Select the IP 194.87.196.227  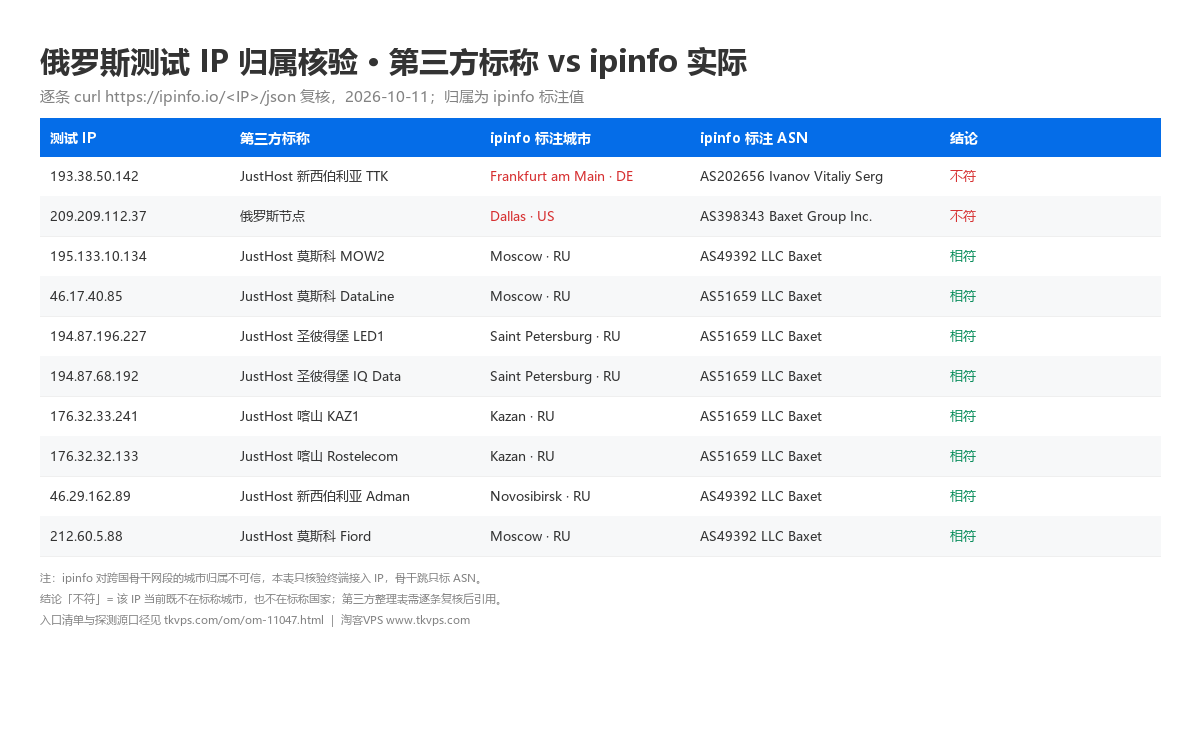98,336
